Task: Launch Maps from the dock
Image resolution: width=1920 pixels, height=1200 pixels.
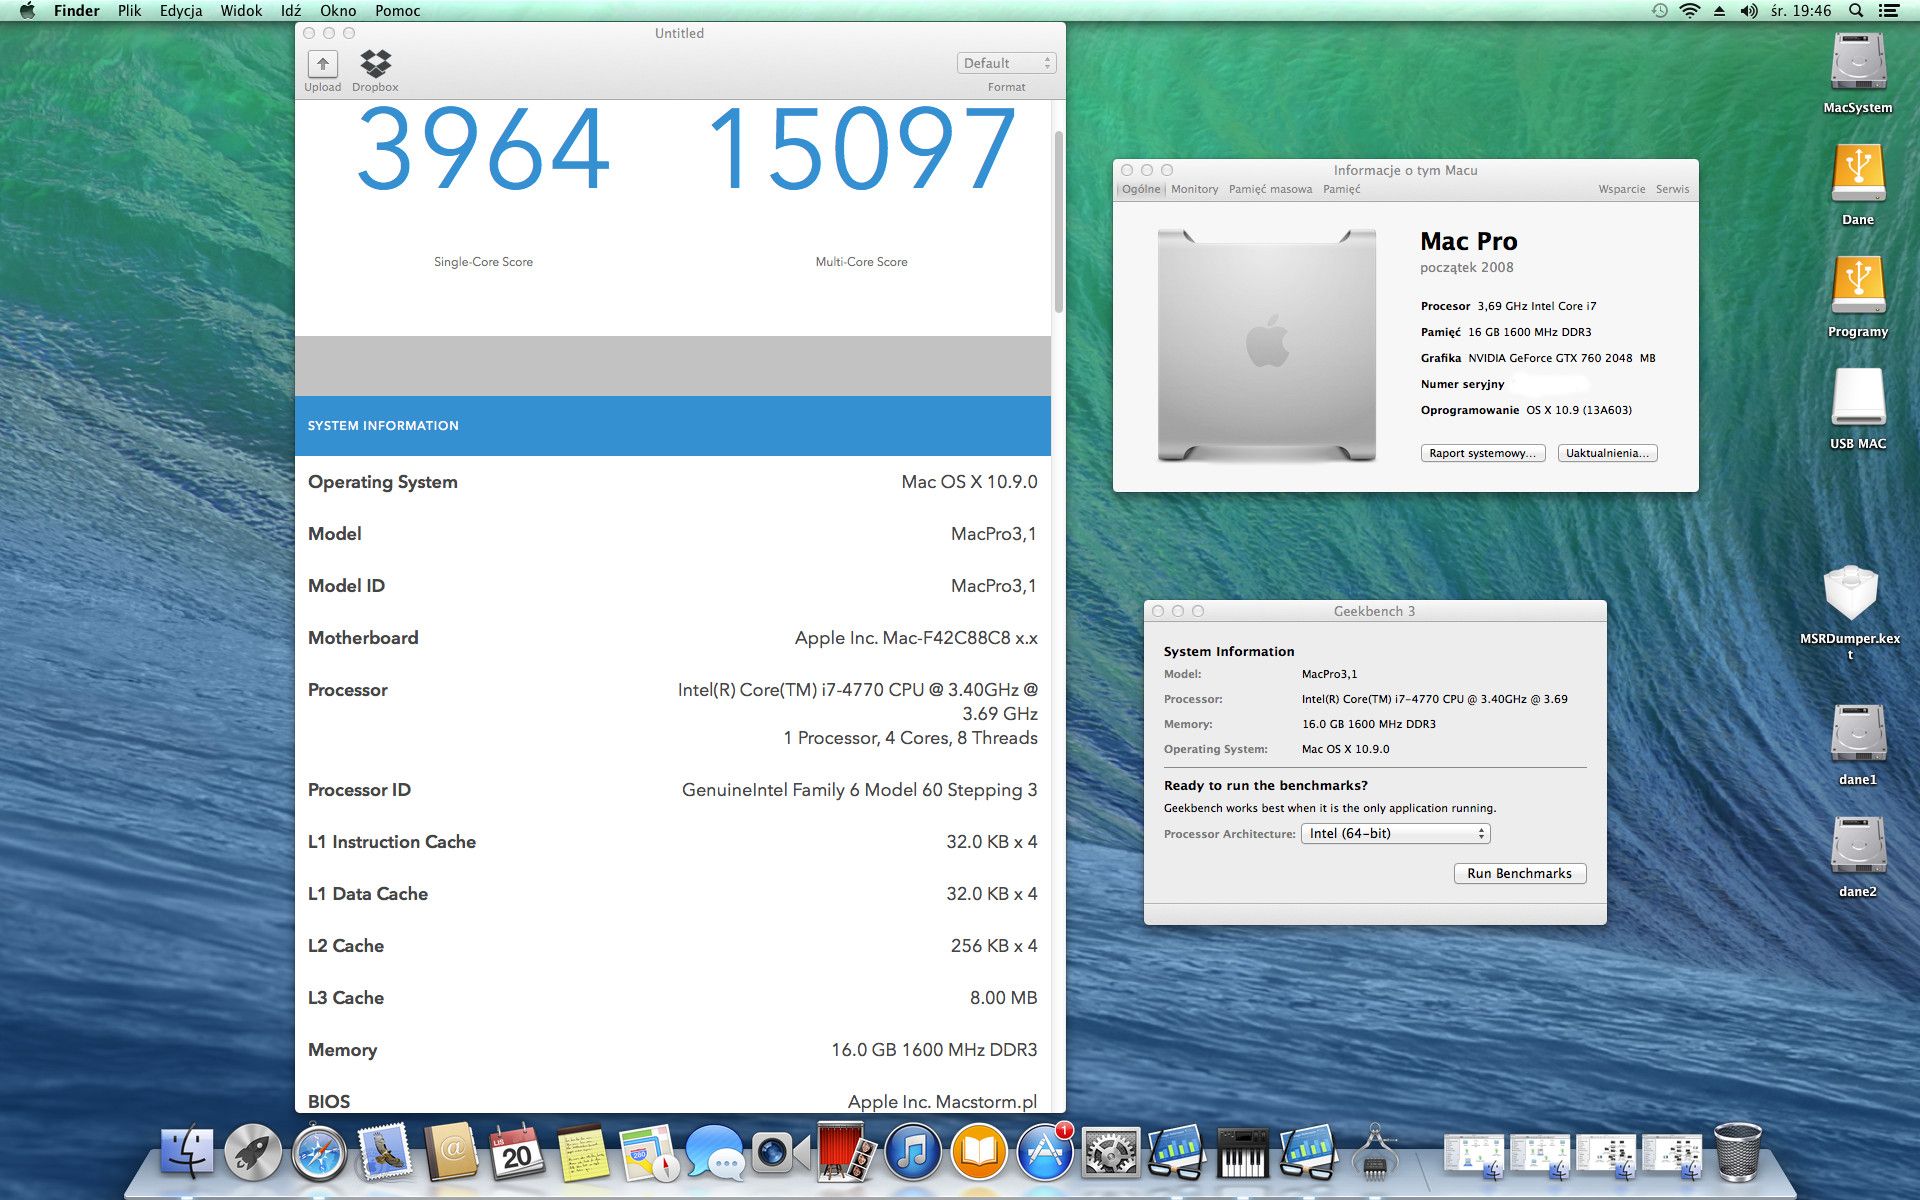Action: [649, 1152]
